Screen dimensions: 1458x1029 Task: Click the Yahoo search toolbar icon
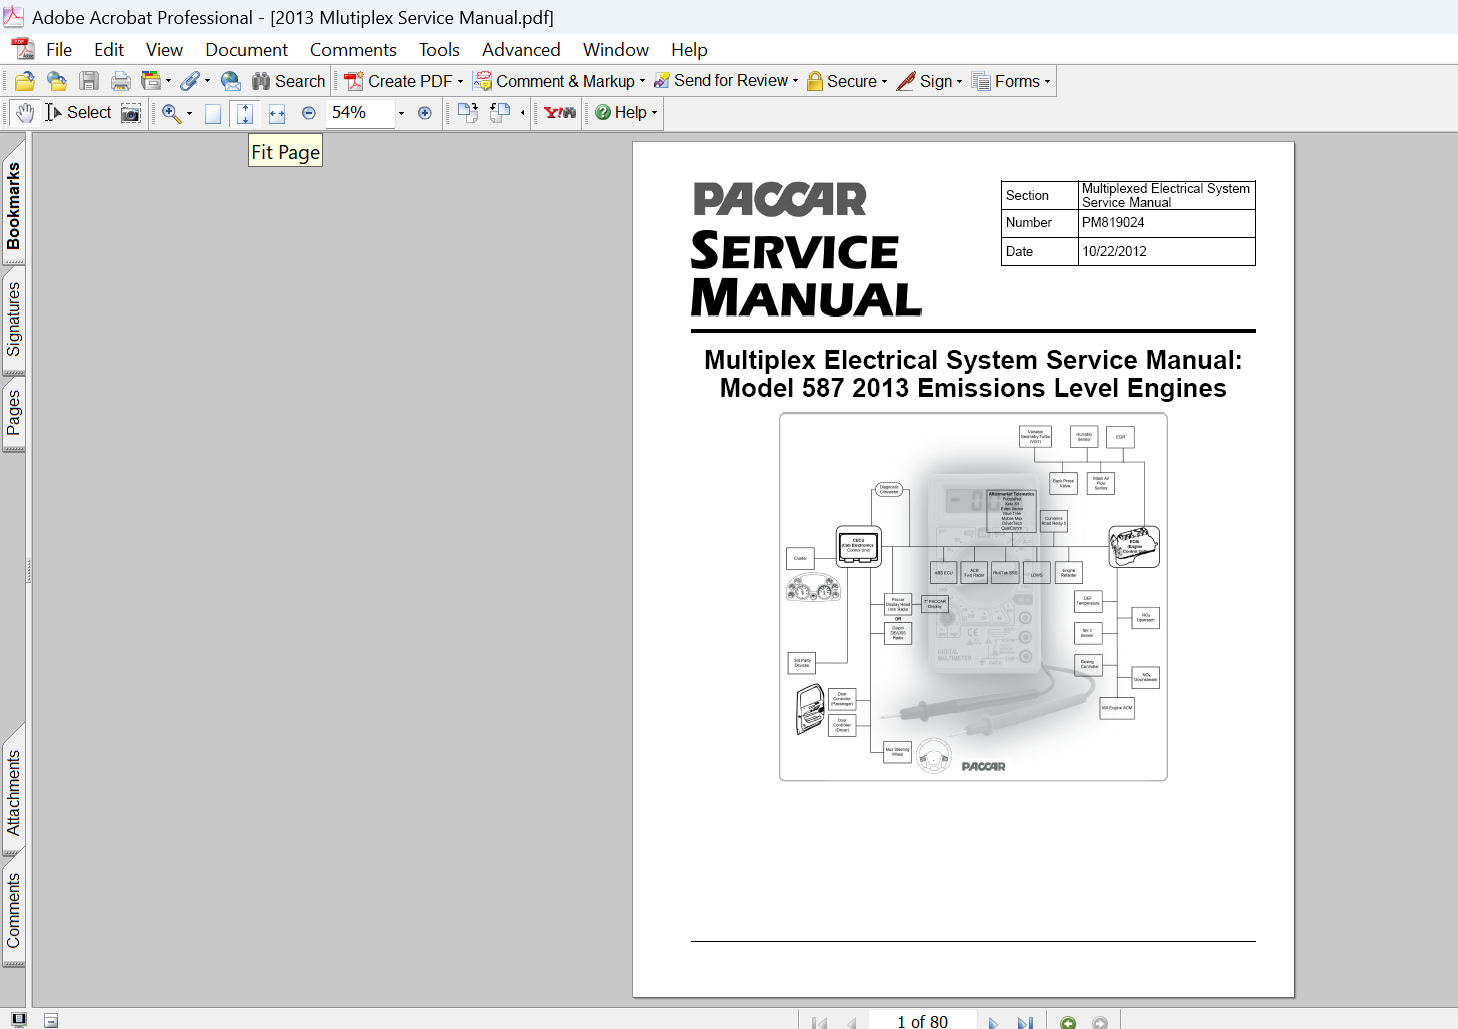click(560, 113)
